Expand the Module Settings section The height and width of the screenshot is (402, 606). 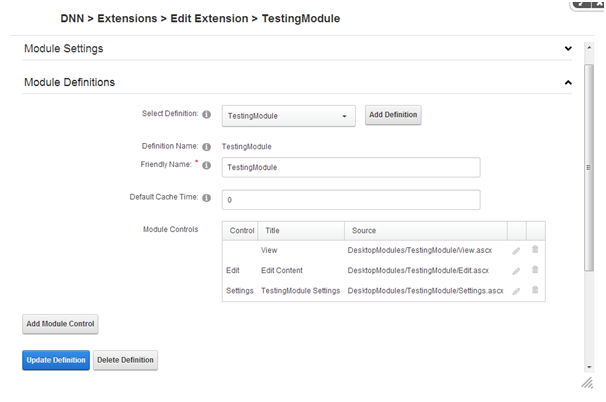coord(568,48)
